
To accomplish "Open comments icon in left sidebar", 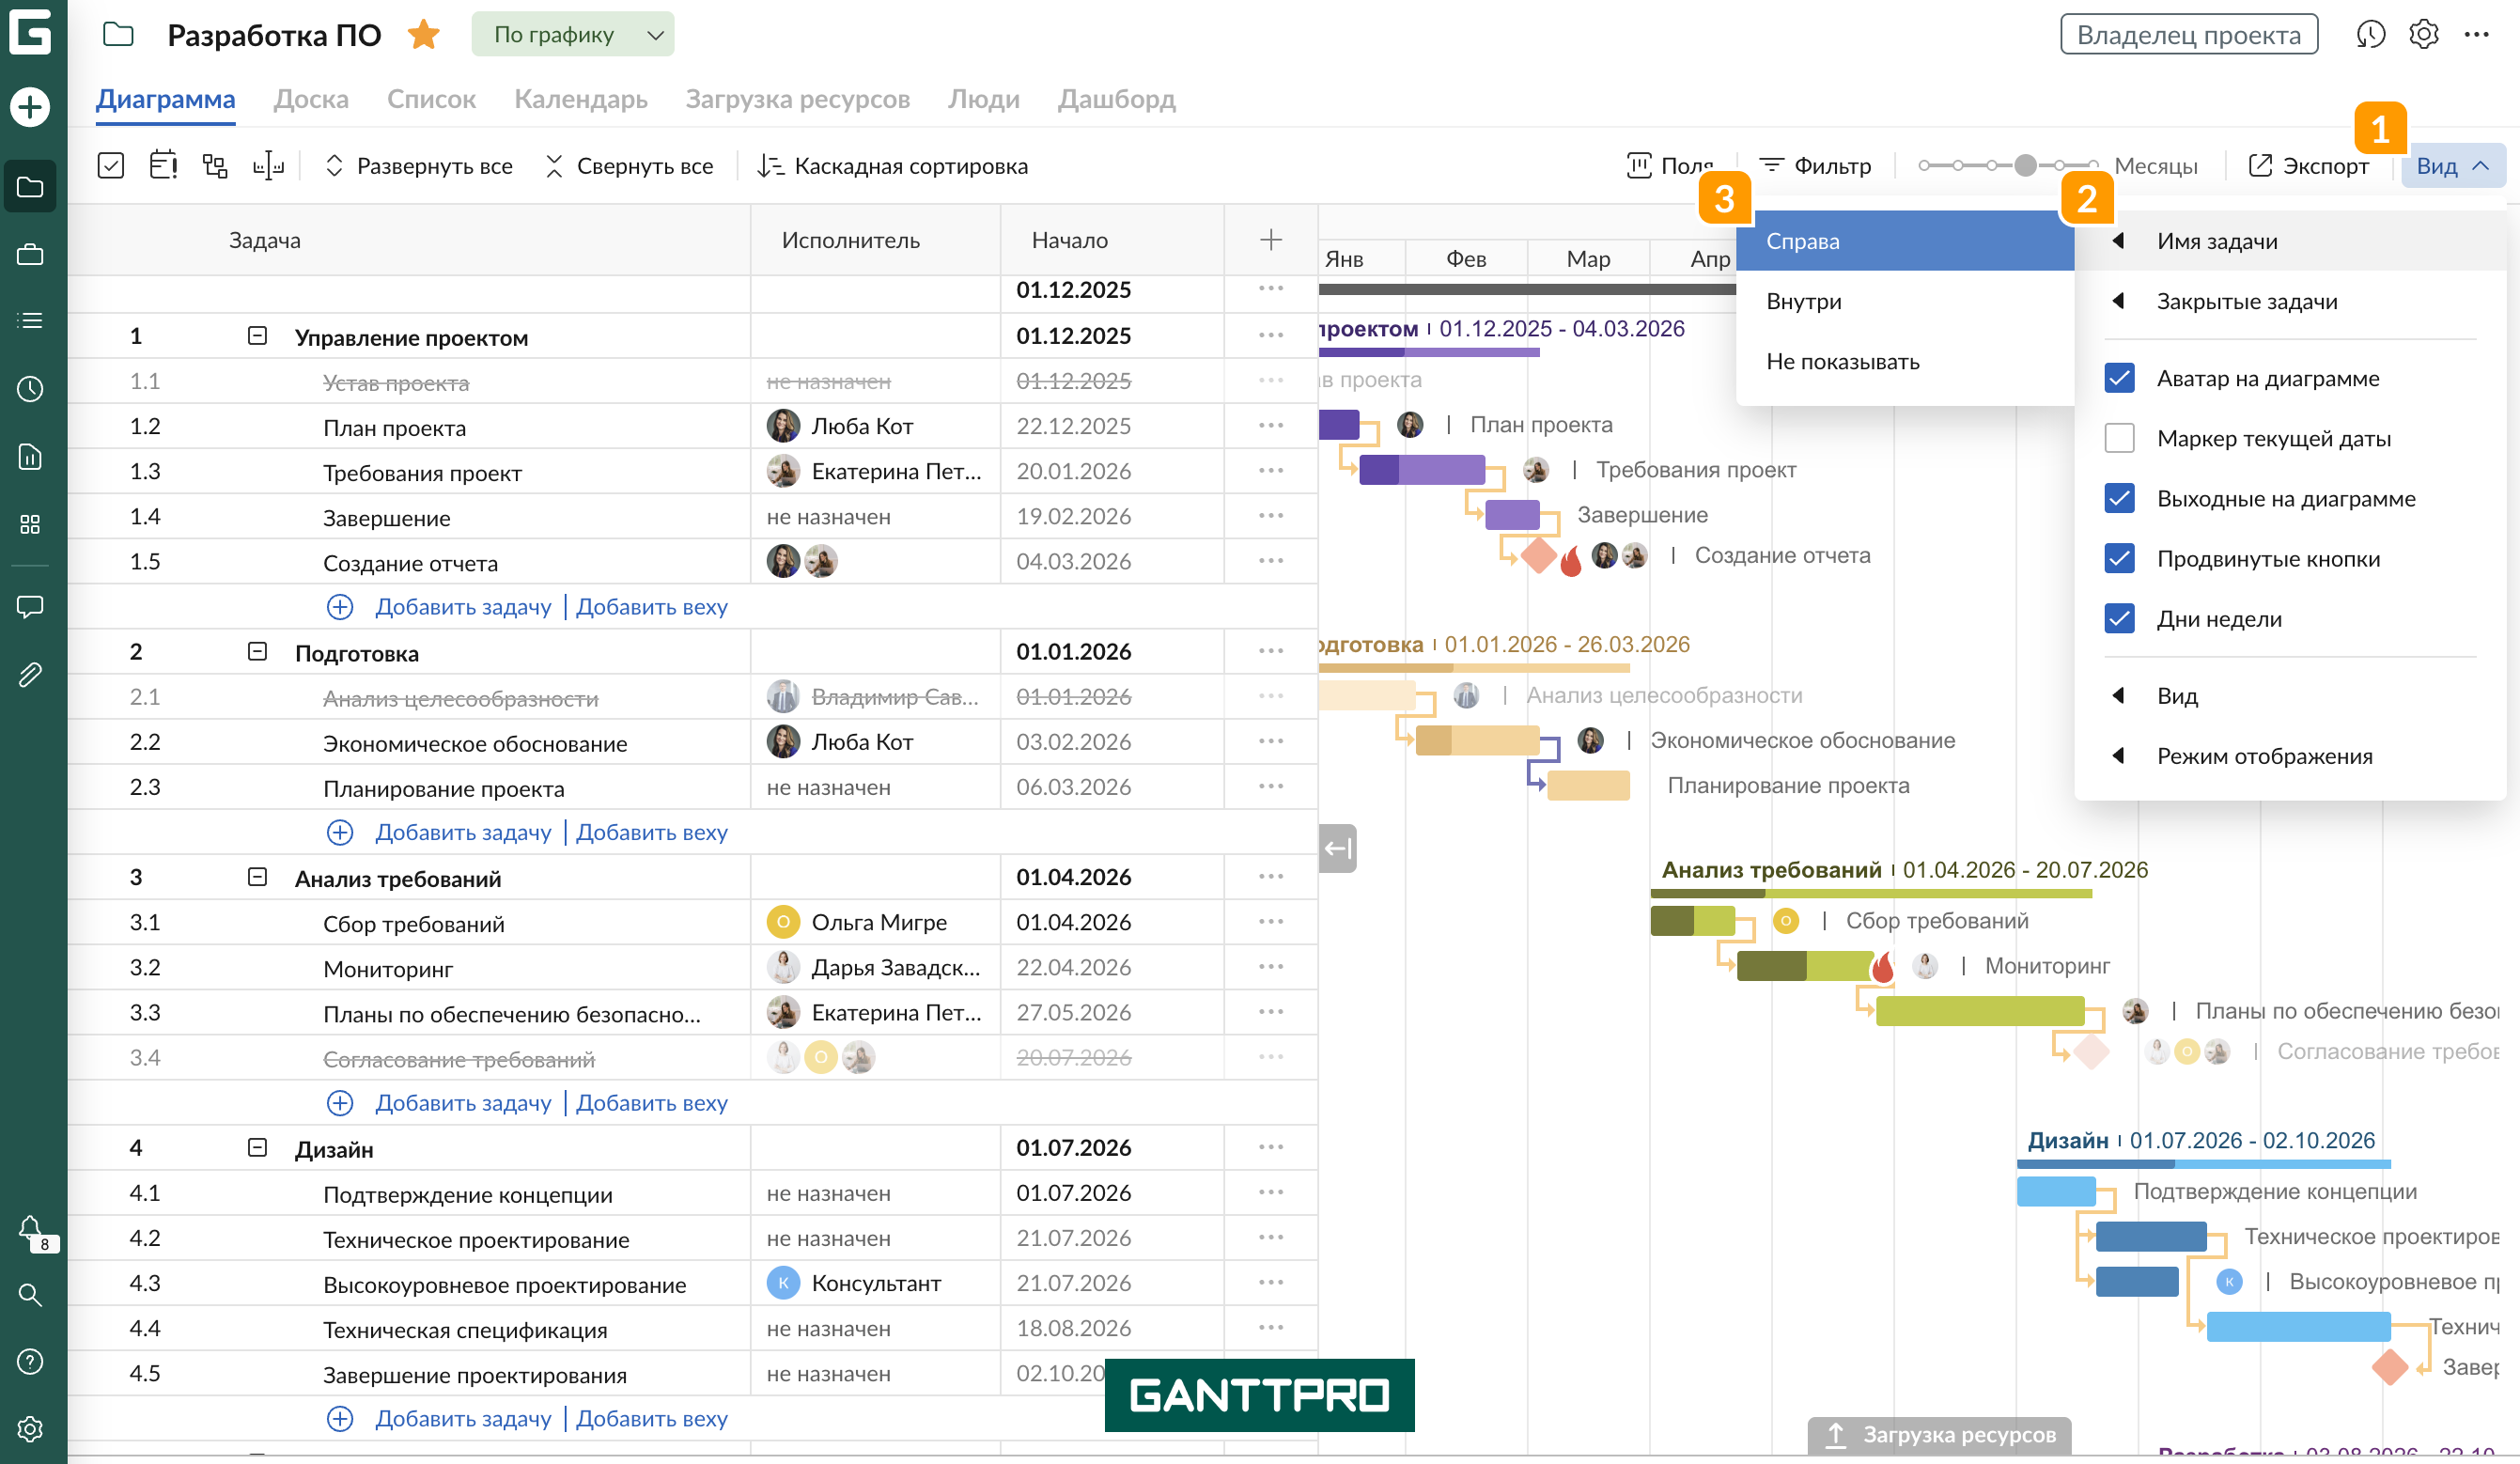I will pos(30,606).
